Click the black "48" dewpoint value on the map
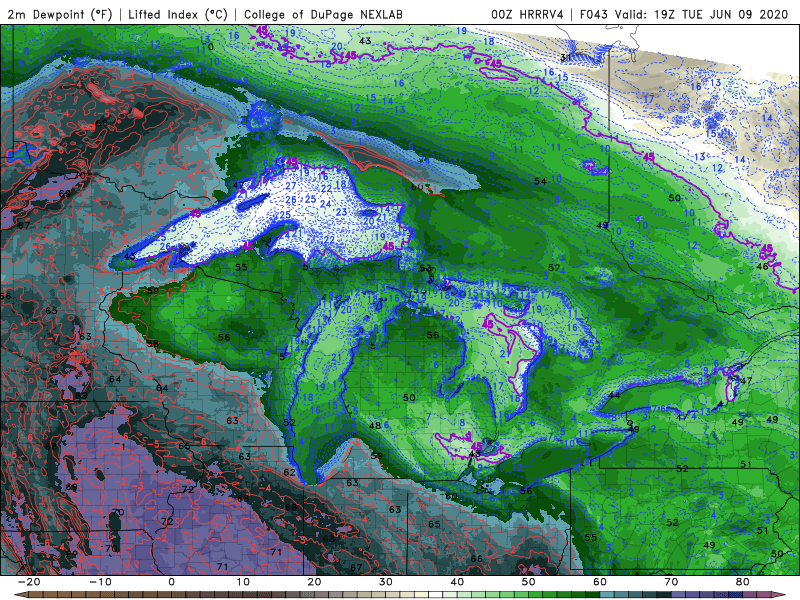 coord(375,426)
